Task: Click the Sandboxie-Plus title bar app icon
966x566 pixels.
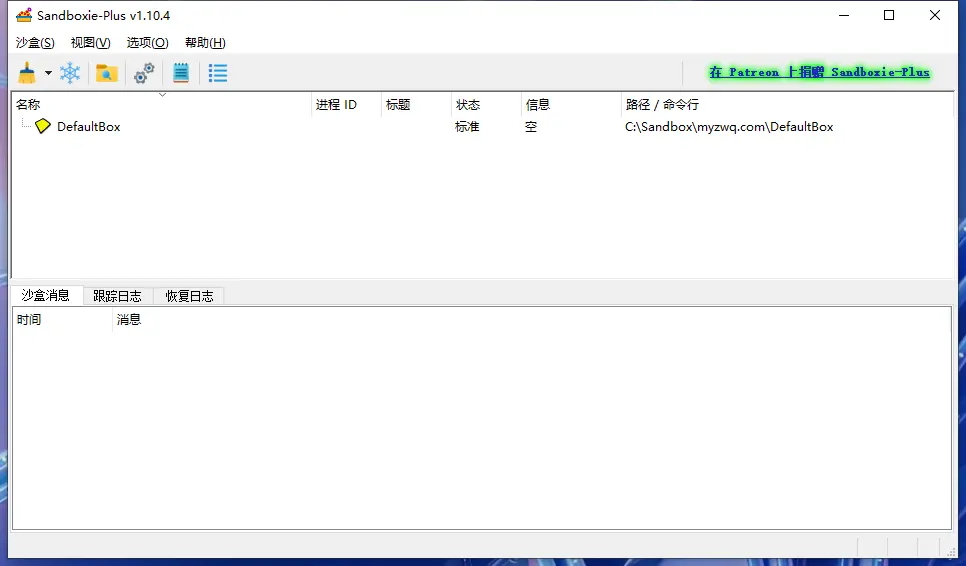Action: [x=23, y=15]
